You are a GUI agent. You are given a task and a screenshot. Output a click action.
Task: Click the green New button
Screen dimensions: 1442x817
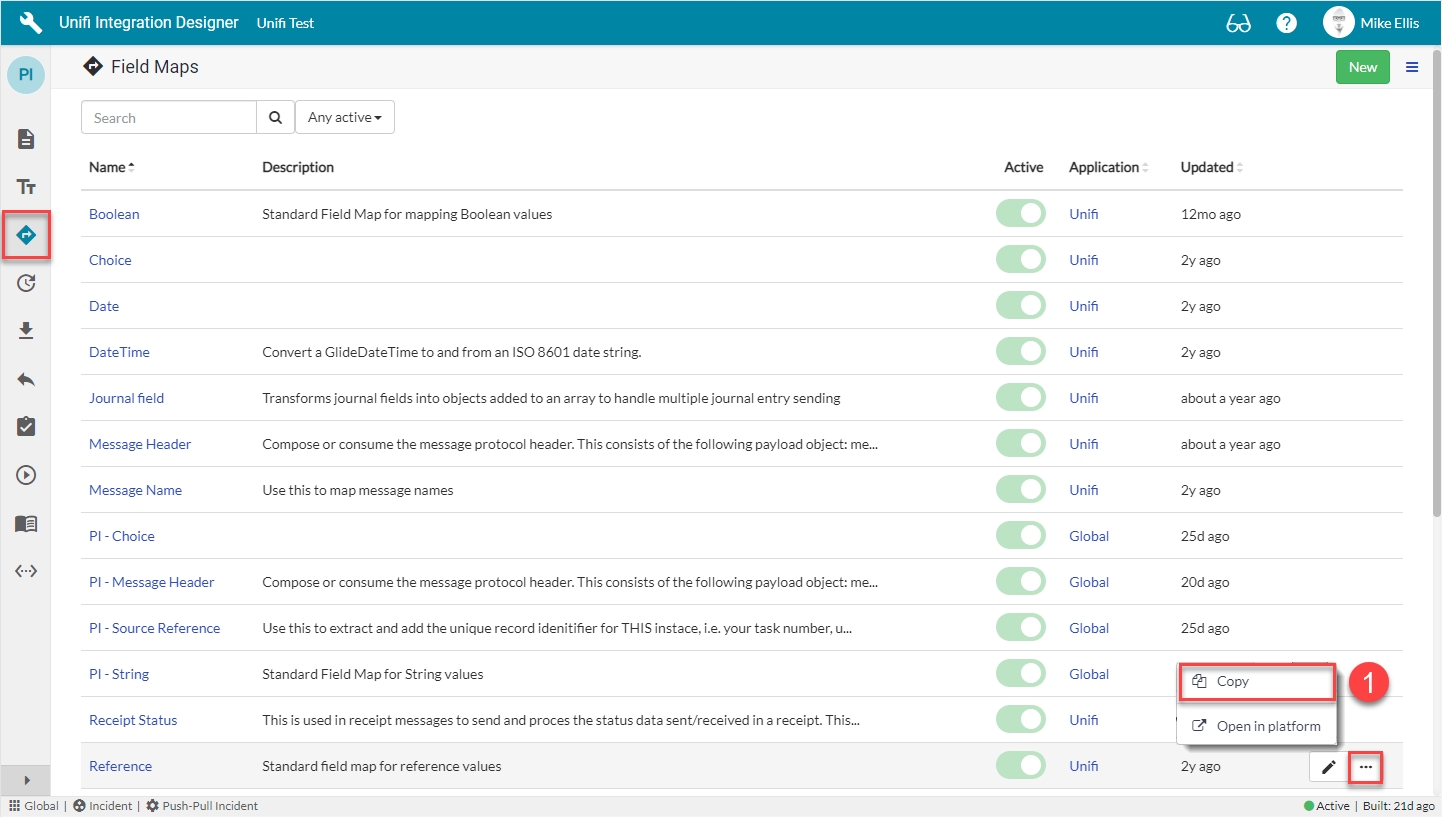(x=1362, y=67)
